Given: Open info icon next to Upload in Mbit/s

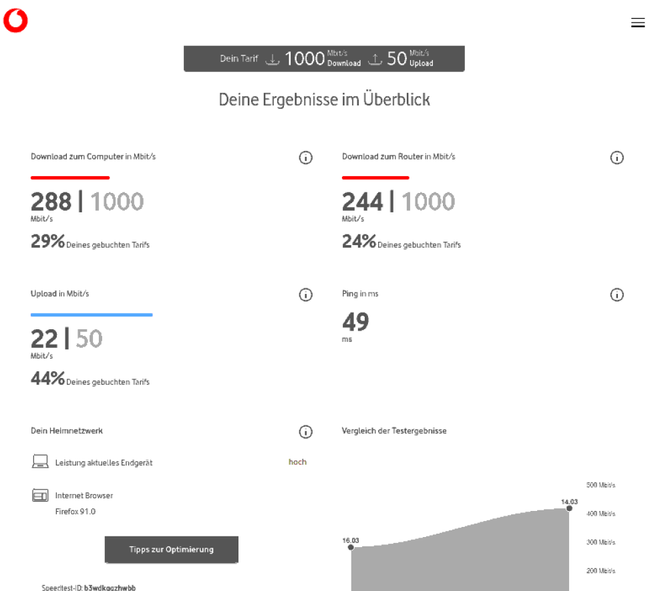Looking at the screenshot, I should 305,295.
